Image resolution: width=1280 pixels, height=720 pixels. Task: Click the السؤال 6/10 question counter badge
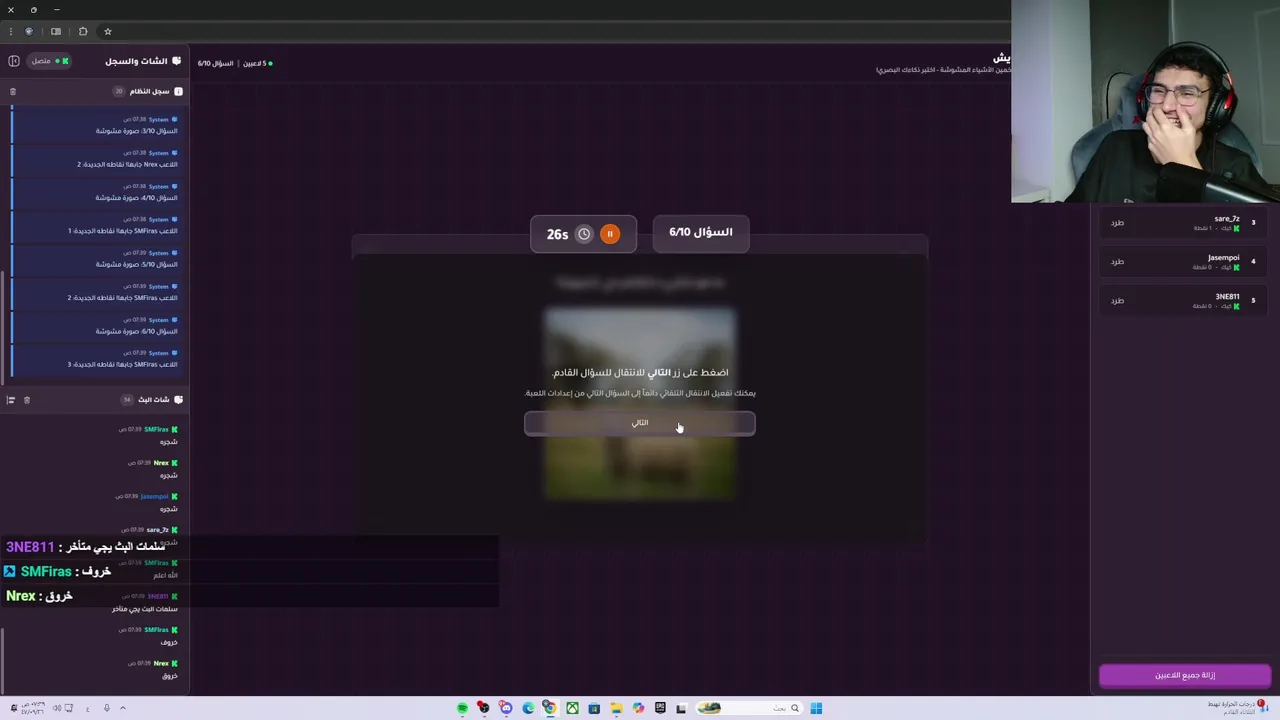pos(700,232)
